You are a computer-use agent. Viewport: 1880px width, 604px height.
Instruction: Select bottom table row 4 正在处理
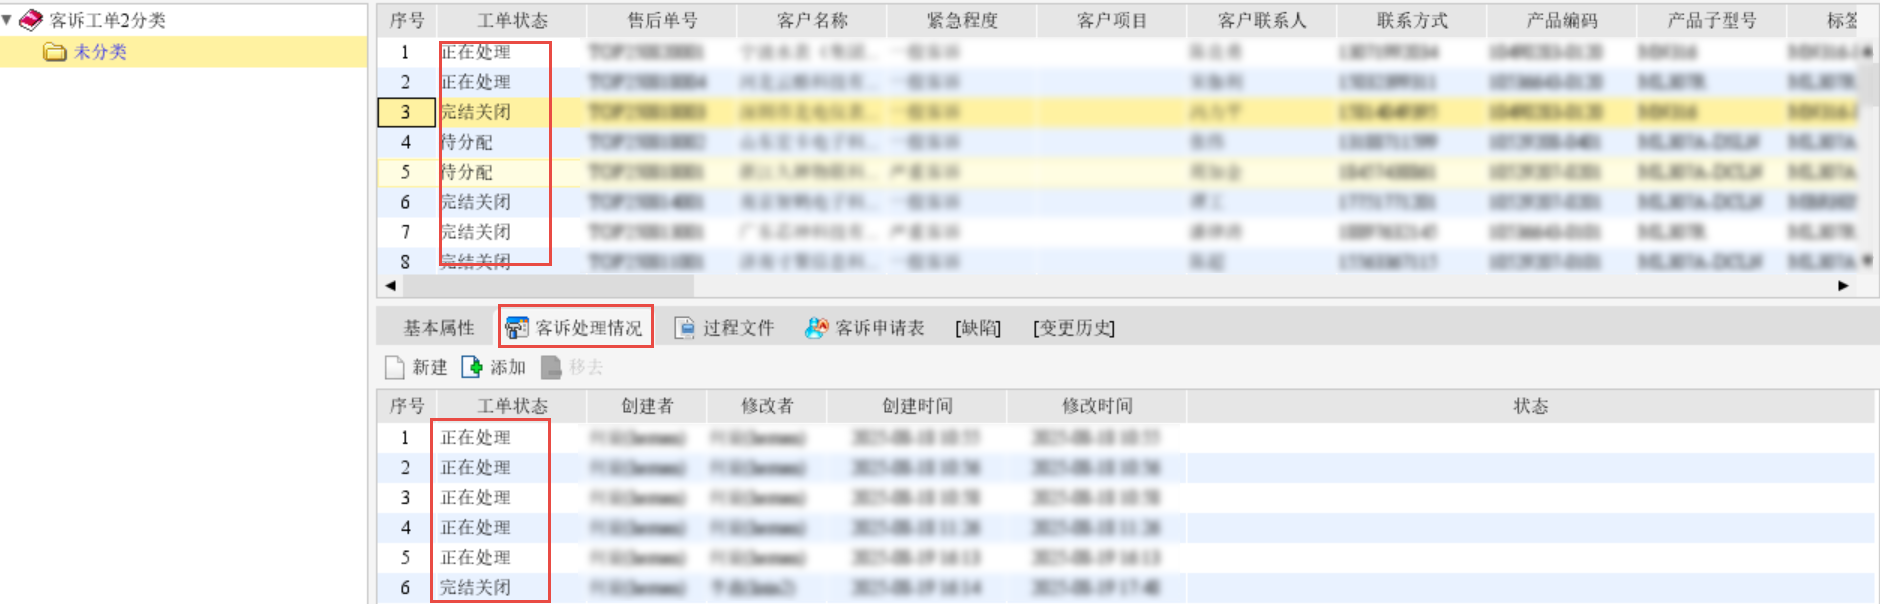pos(476,528)
